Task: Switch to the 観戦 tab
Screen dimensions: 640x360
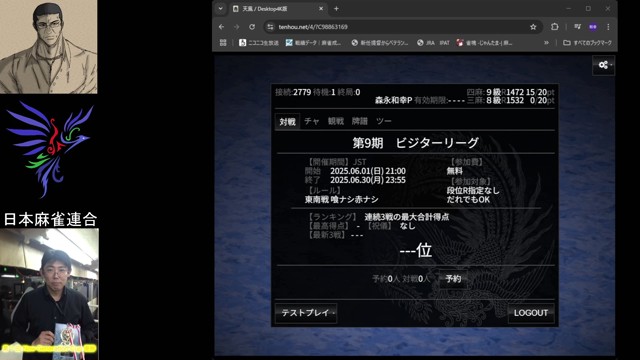Action: [x=336, y=121]
